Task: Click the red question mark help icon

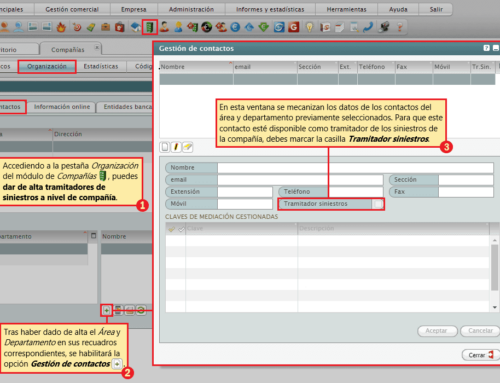Action: 400,27
